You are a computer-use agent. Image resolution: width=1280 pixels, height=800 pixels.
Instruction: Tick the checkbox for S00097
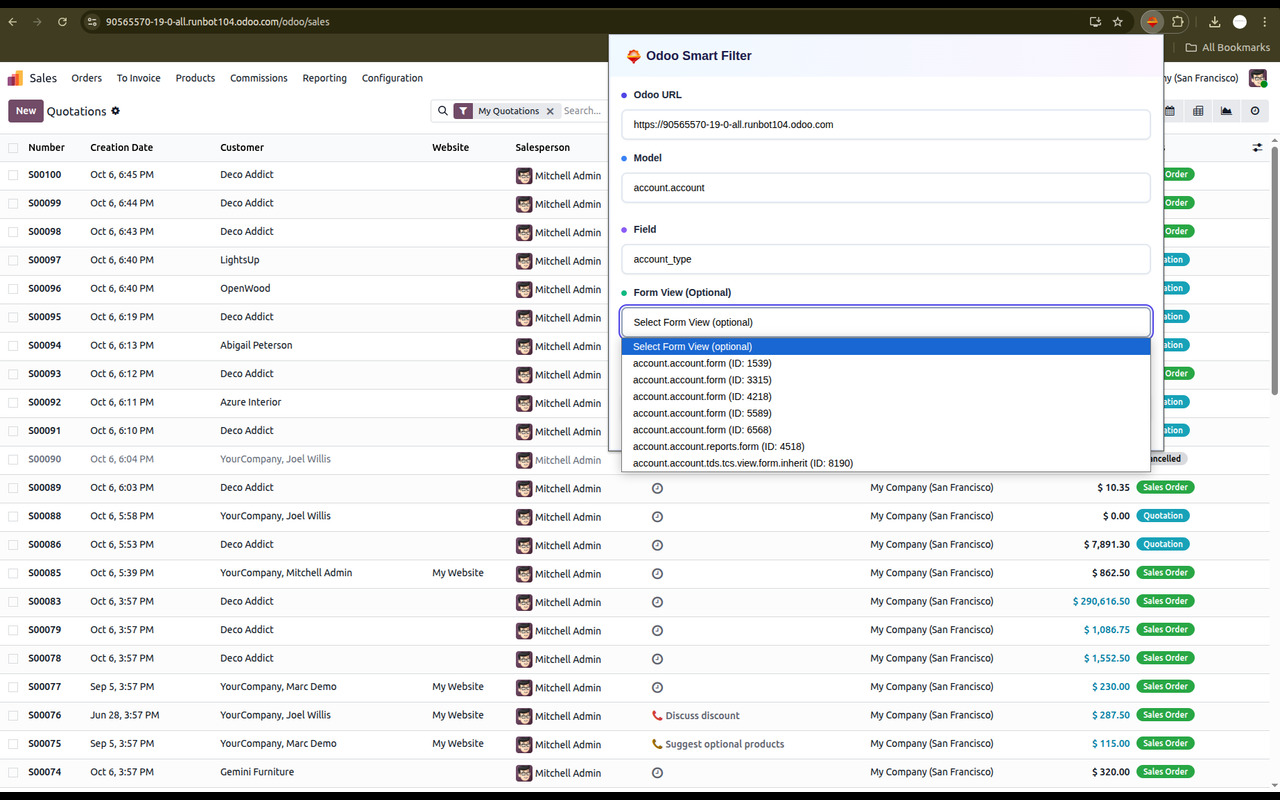[x=13, y=260]
